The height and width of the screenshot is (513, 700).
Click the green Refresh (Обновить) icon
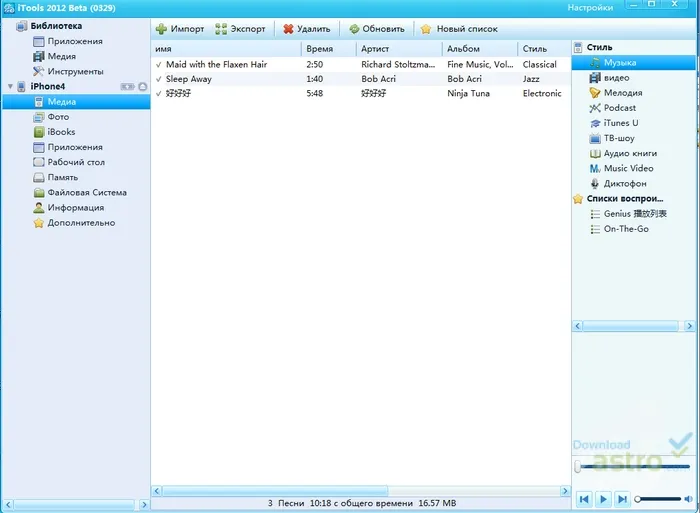point(354,29)
